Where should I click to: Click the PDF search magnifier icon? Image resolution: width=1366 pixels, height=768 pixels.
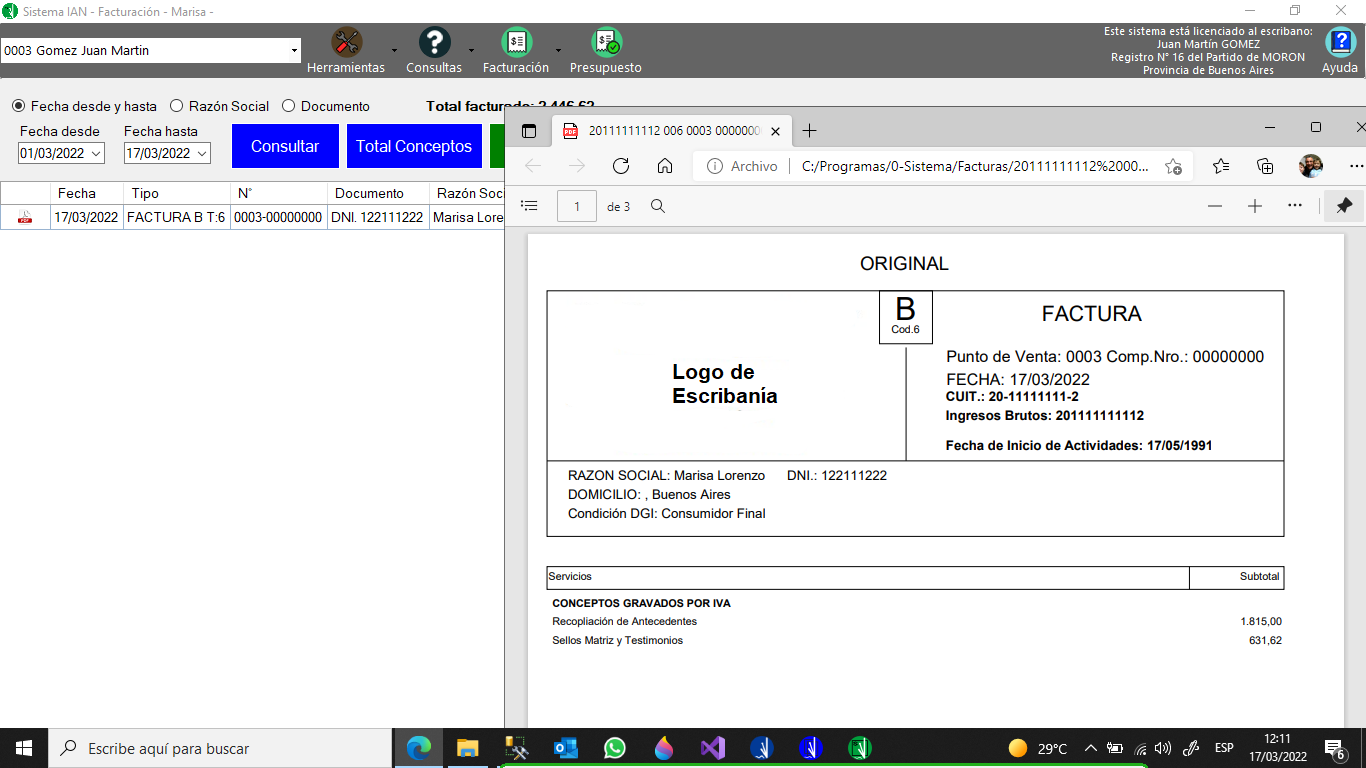[x=658, y=206]
